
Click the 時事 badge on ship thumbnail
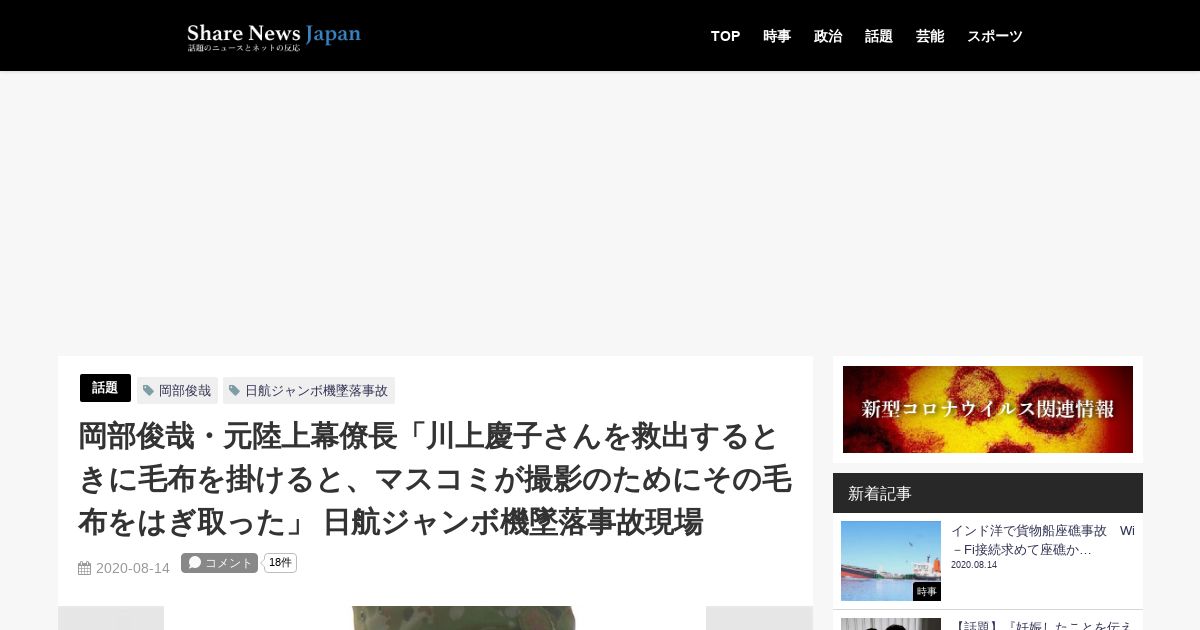click(927, 592)
